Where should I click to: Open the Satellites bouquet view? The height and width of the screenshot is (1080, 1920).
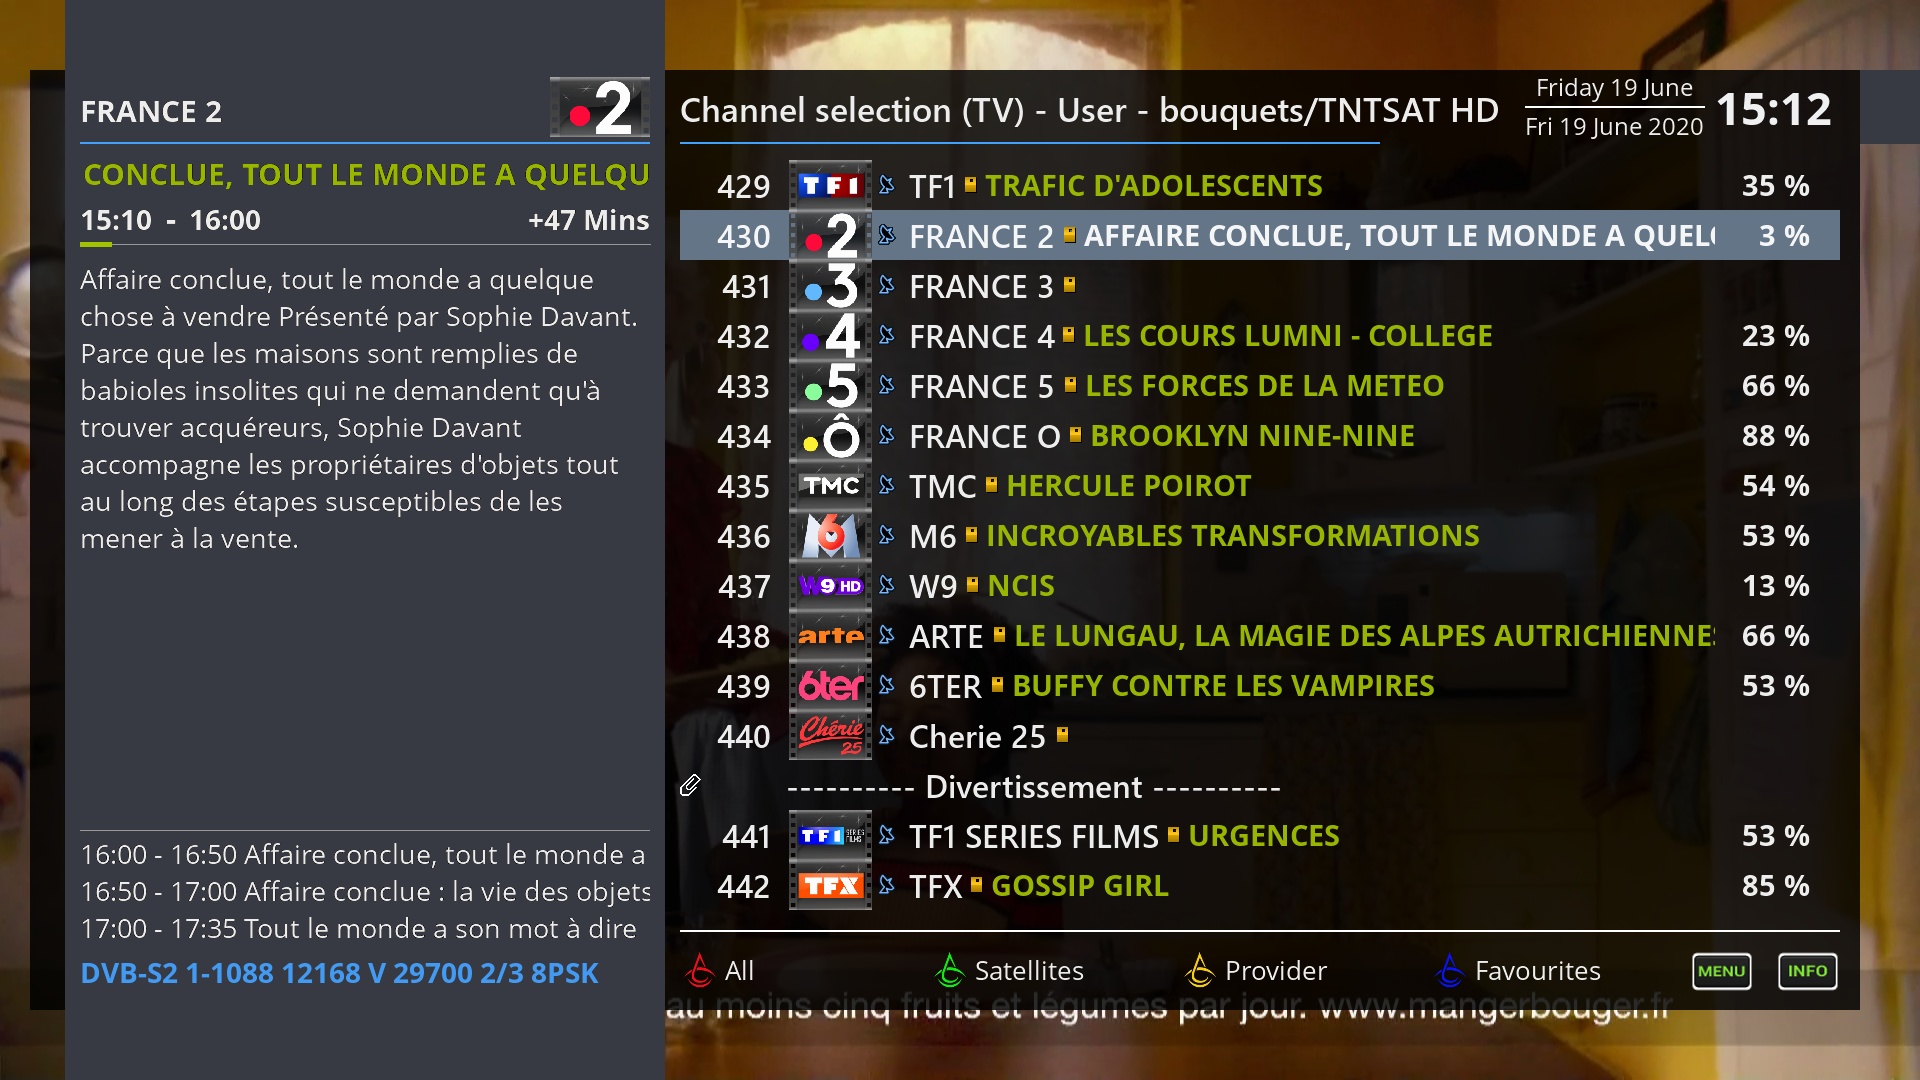[1029, 971]
